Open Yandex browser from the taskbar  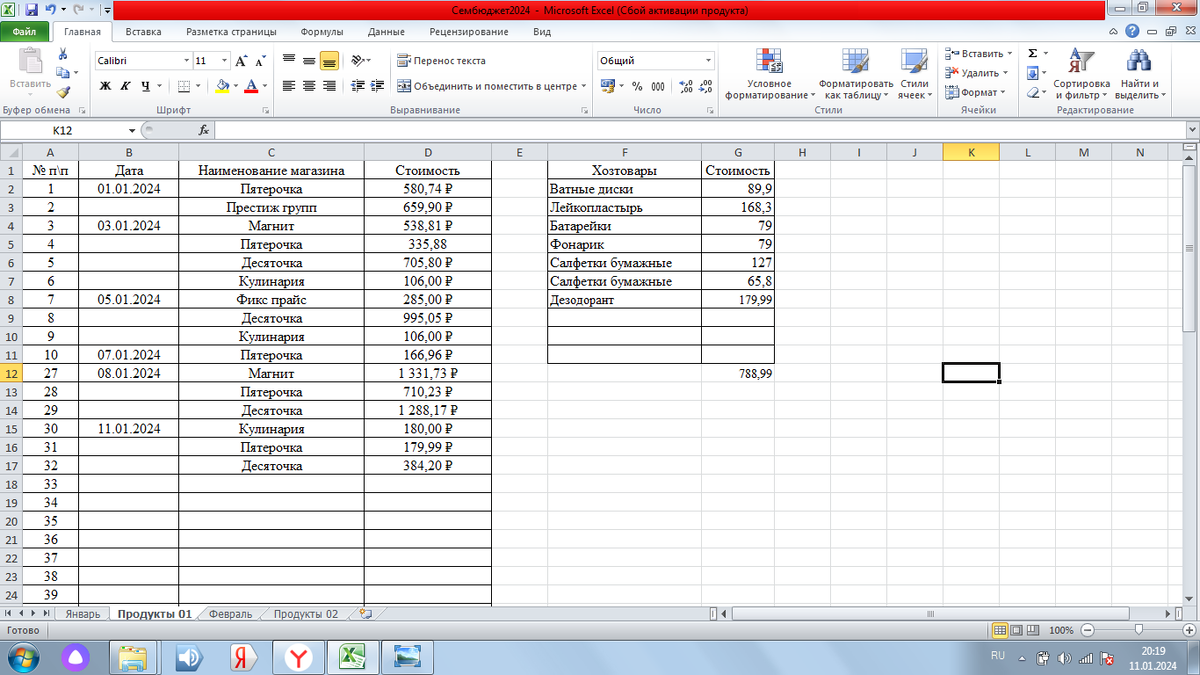tap(298, 657)
